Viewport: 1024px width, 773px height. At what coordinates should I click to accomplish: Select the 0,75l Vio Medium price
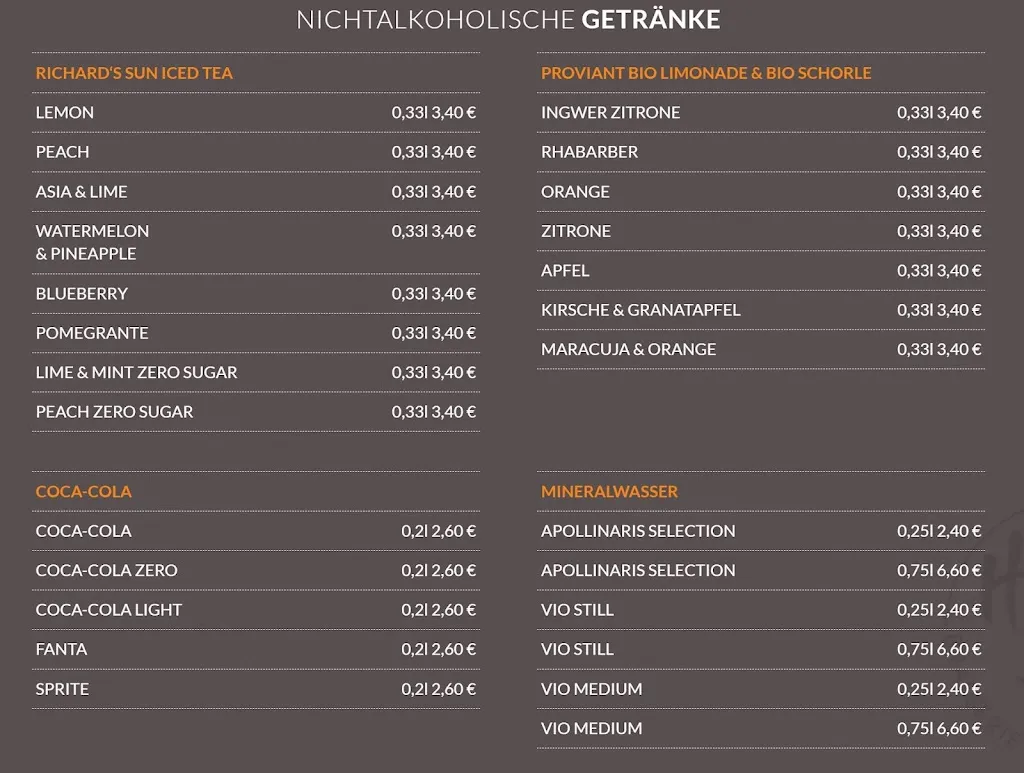click(x=939, y=728)
